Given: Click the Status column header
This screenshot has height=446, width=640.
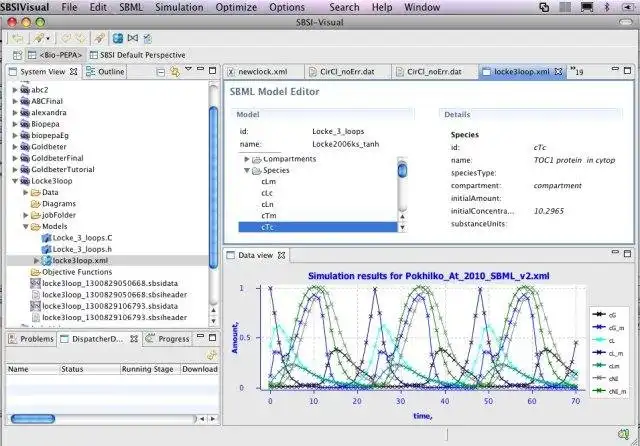Looking at the screenshot, I should [91, 369].
